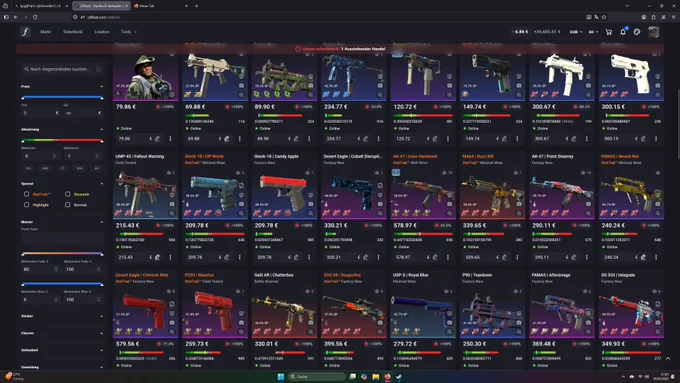The image size is (680, 383).
Task: Collapse the Spezial filter section
Action: coord(102,183)
